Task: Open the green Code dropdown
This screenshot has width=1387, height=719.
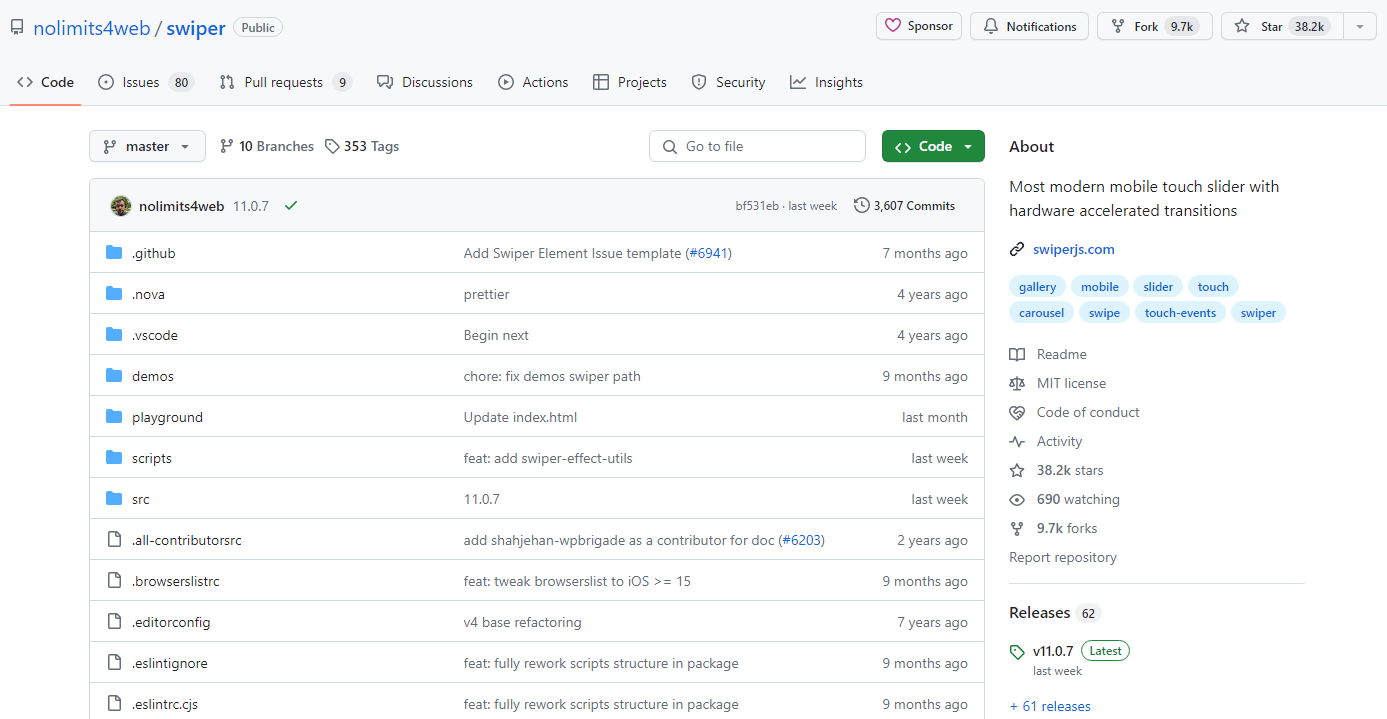Action: coord(932,146)
